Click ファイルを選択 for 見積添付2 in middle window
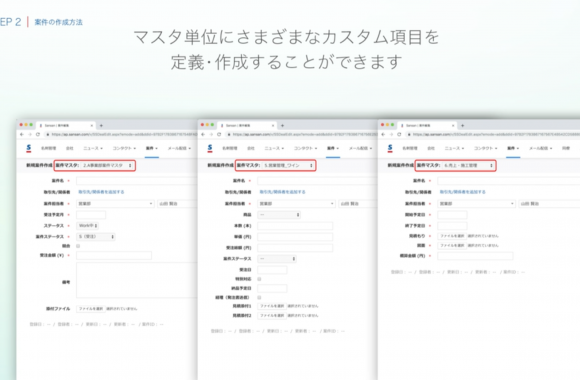Viewport: 580px width, 380px height. tap(272, 315)
